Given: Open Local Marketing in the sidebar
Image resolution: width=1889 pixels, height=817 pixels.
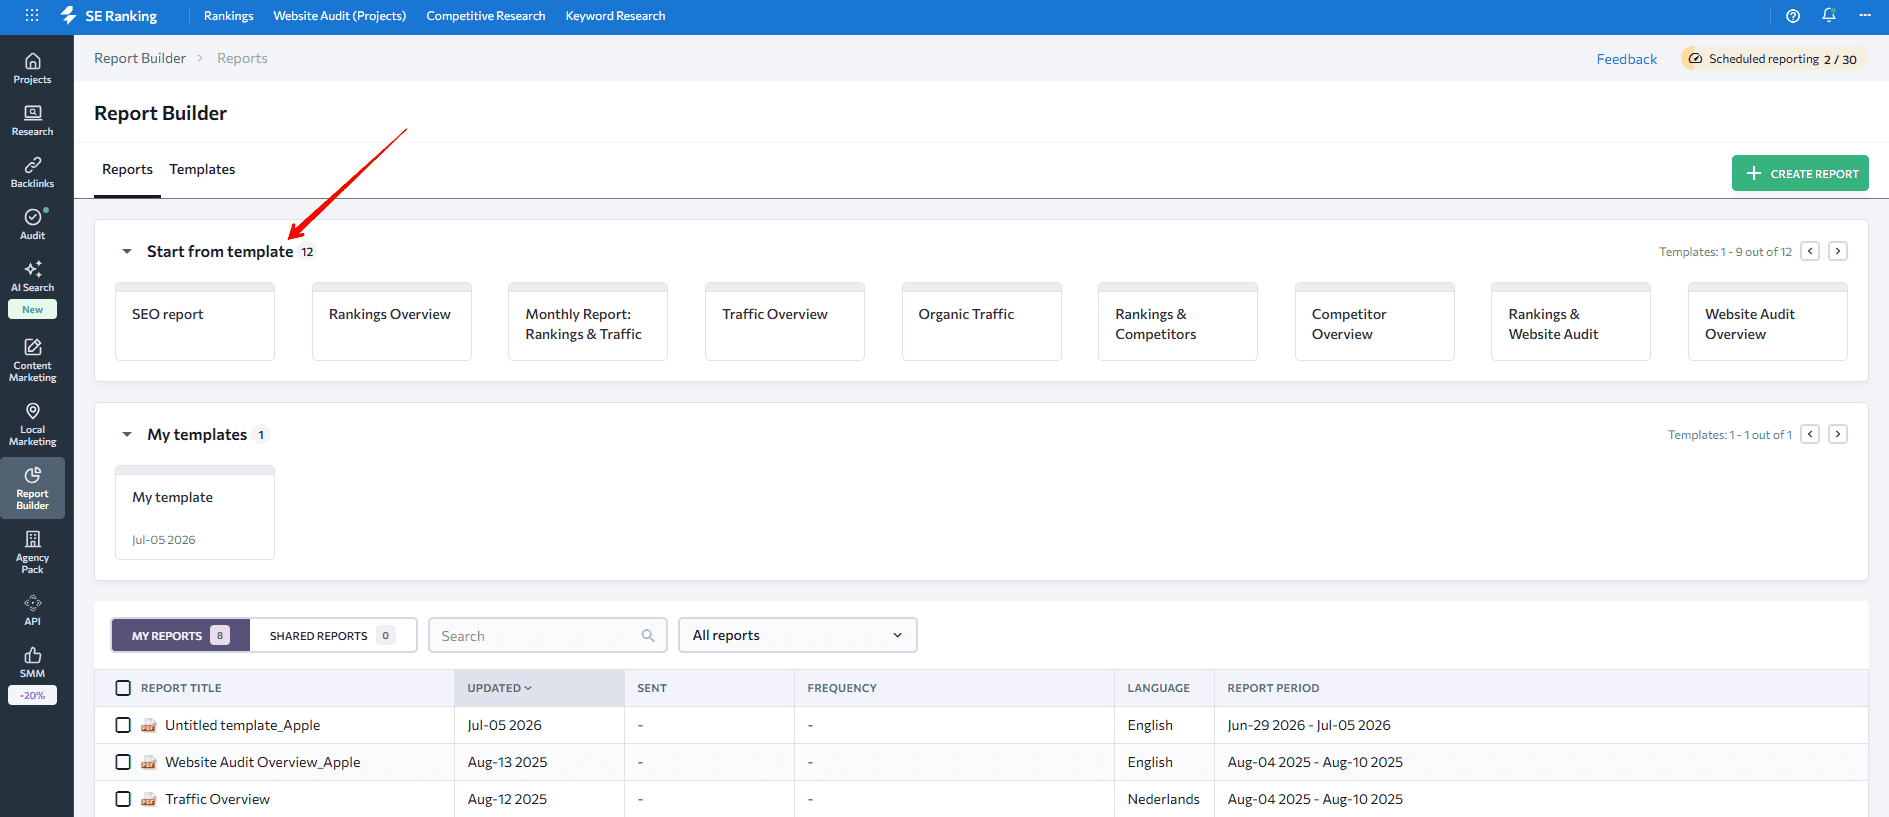Looking at the screenshot, I should pos(32,425).
